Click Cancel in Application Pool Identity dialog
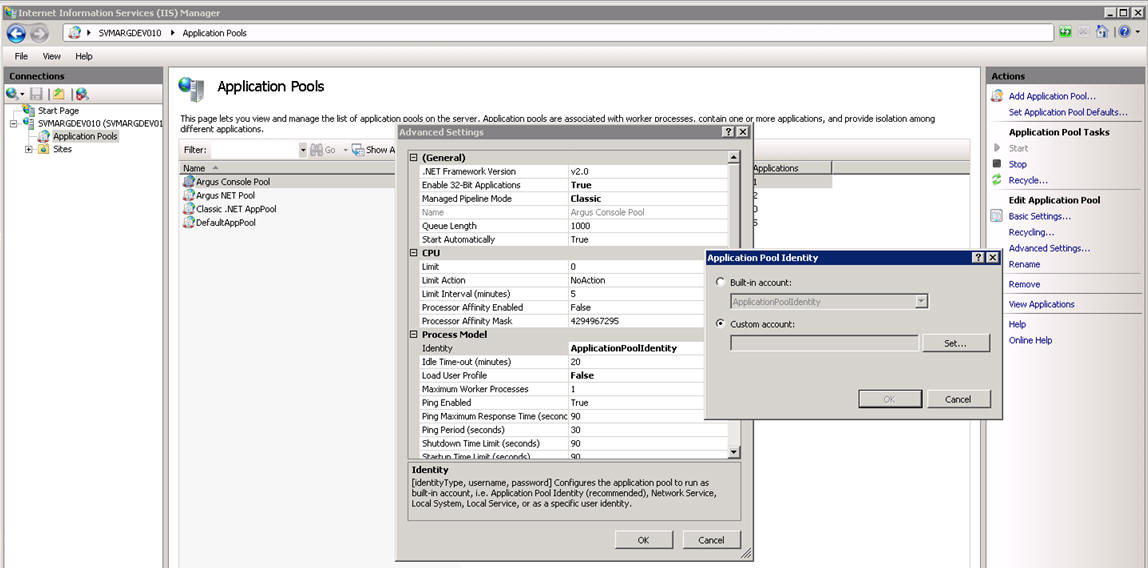The image size is (1148, 568). point(958,399)
